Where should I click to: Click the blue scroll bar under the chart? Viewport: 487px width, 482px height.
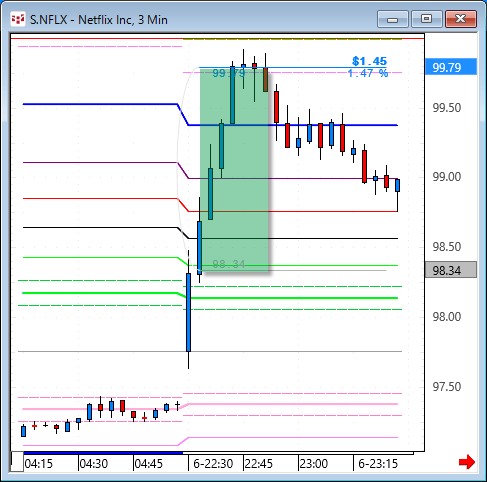[103, 453]
